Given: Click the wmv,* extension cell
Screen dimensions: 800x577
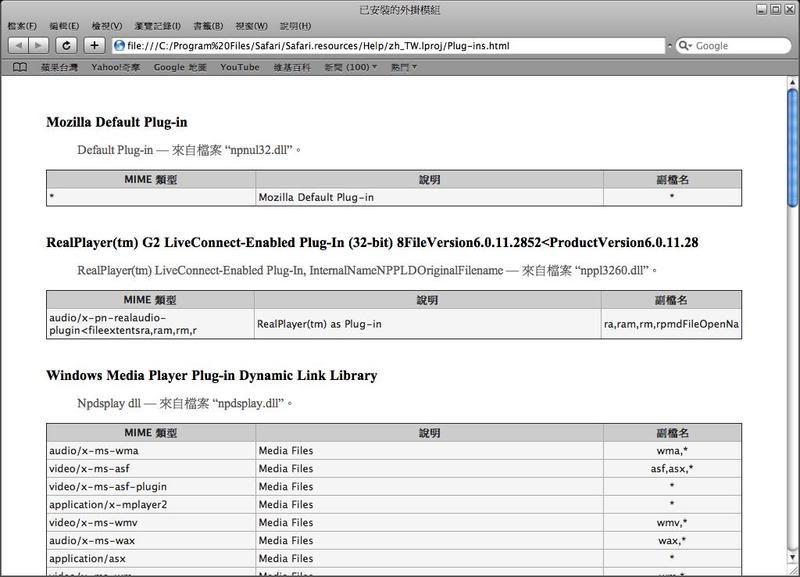Looking at the screenshot, I should [x=672, y=522].
